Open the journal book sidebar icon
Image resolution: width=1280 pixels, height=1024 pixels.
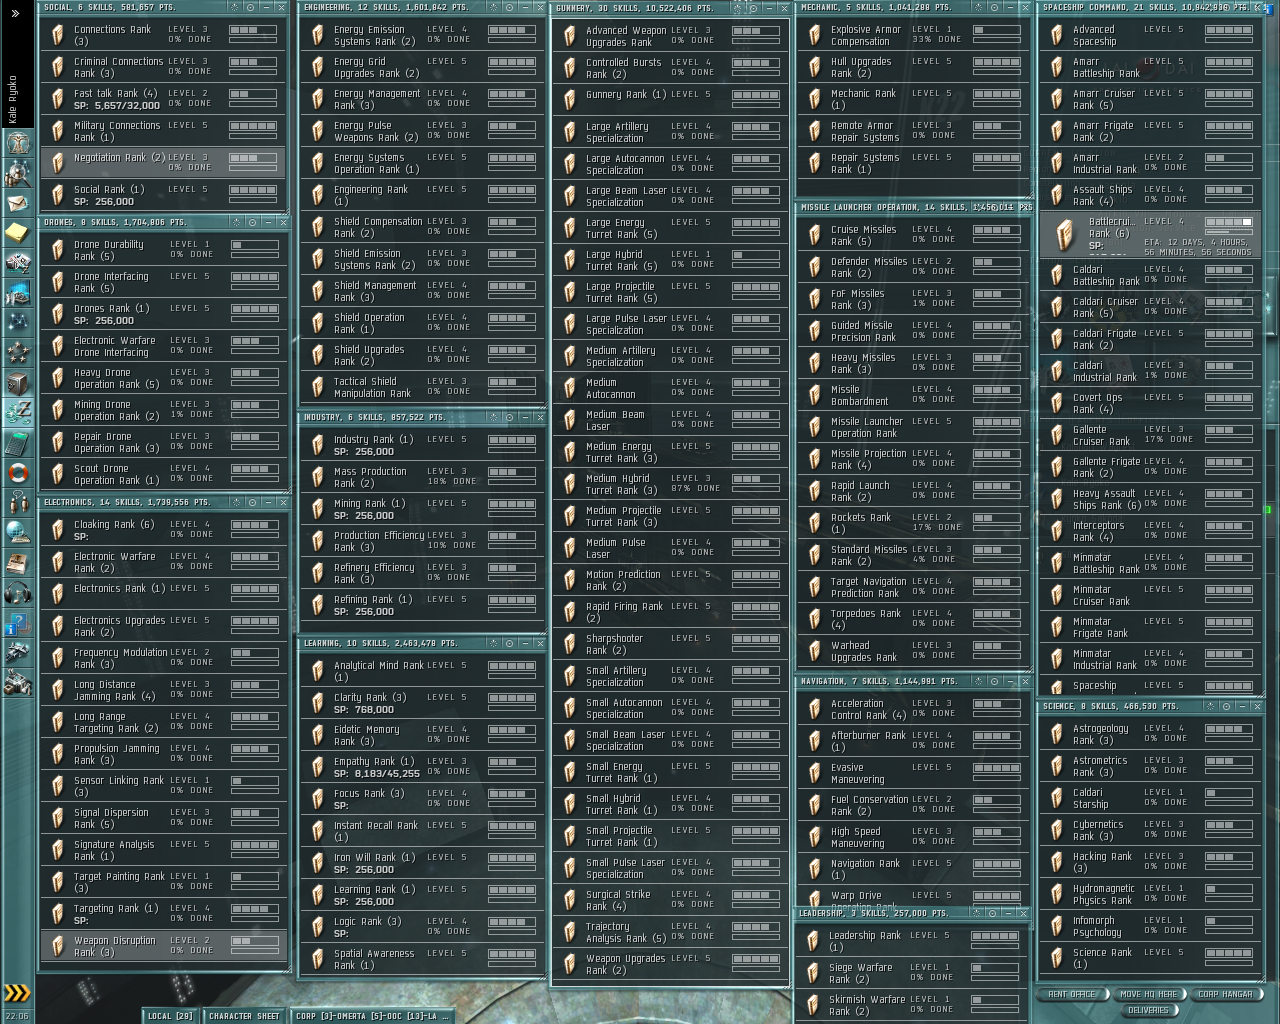click(x=17, y=562)
